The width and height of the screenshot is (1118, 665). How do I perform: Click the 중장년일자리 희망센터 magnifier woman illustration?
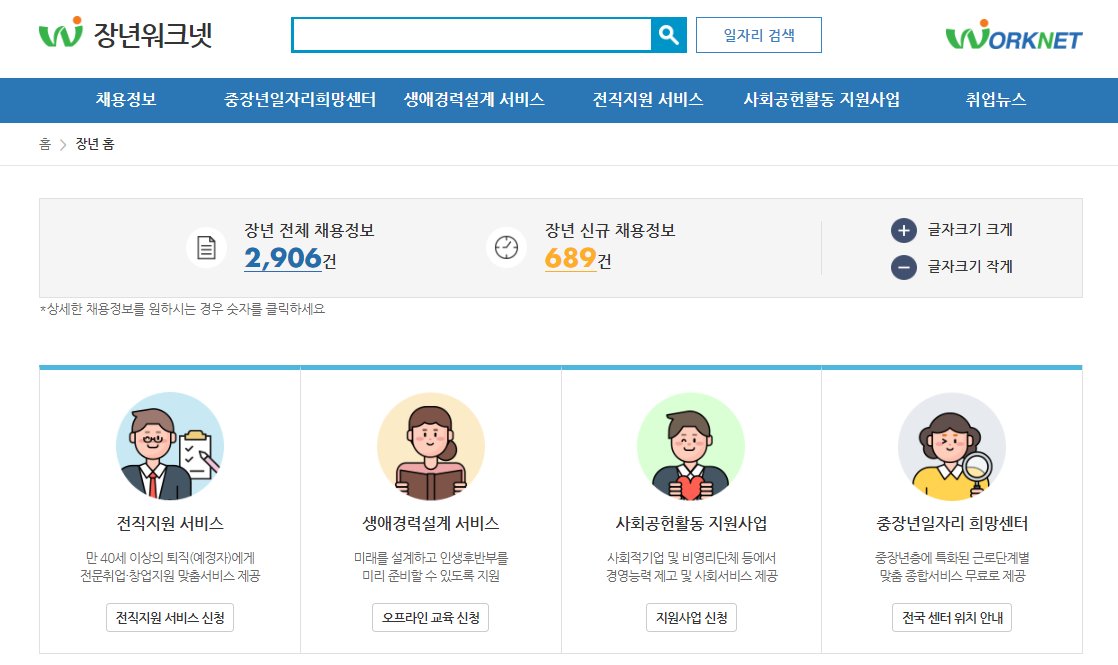pos(952,446)
